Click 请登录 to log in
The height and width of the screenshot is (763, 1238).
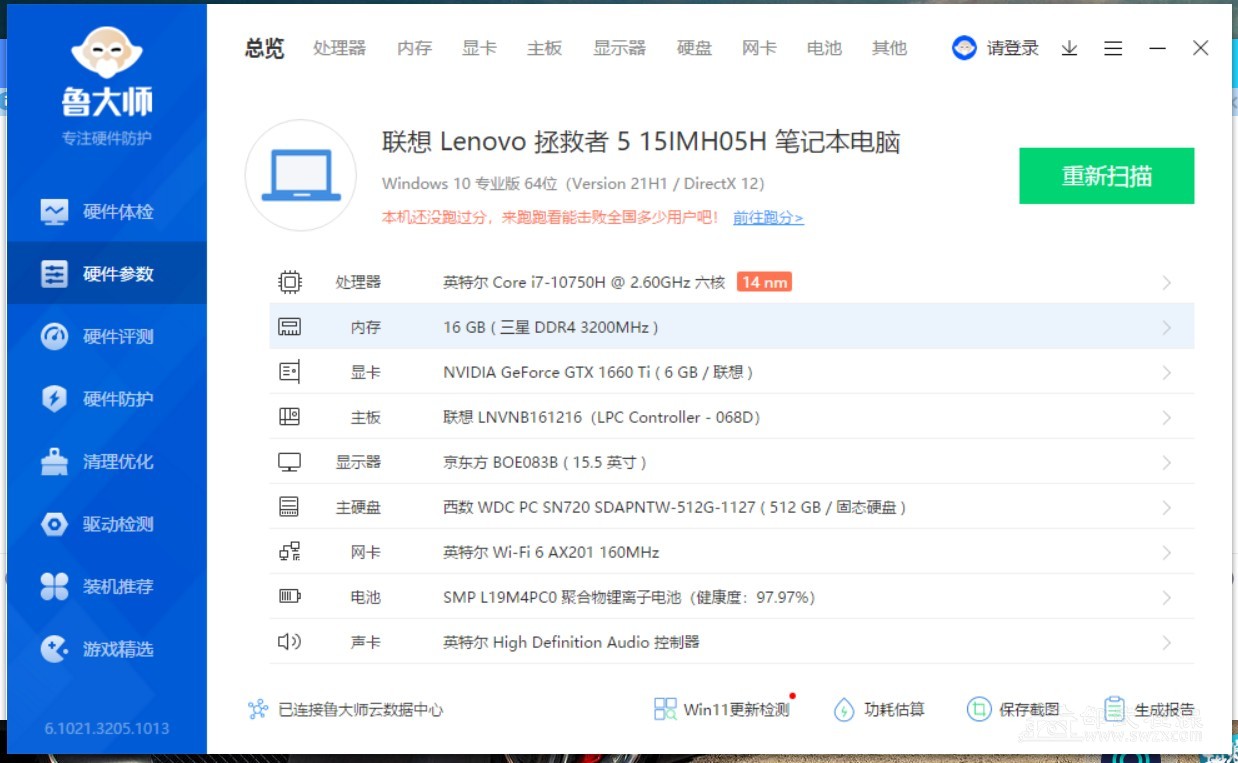pos(1012,48)
